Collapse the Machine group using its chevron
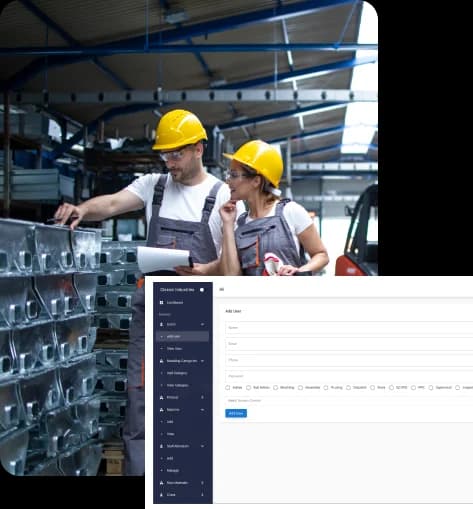The height and width of the screenshot is (509, 473). (202, 410)
